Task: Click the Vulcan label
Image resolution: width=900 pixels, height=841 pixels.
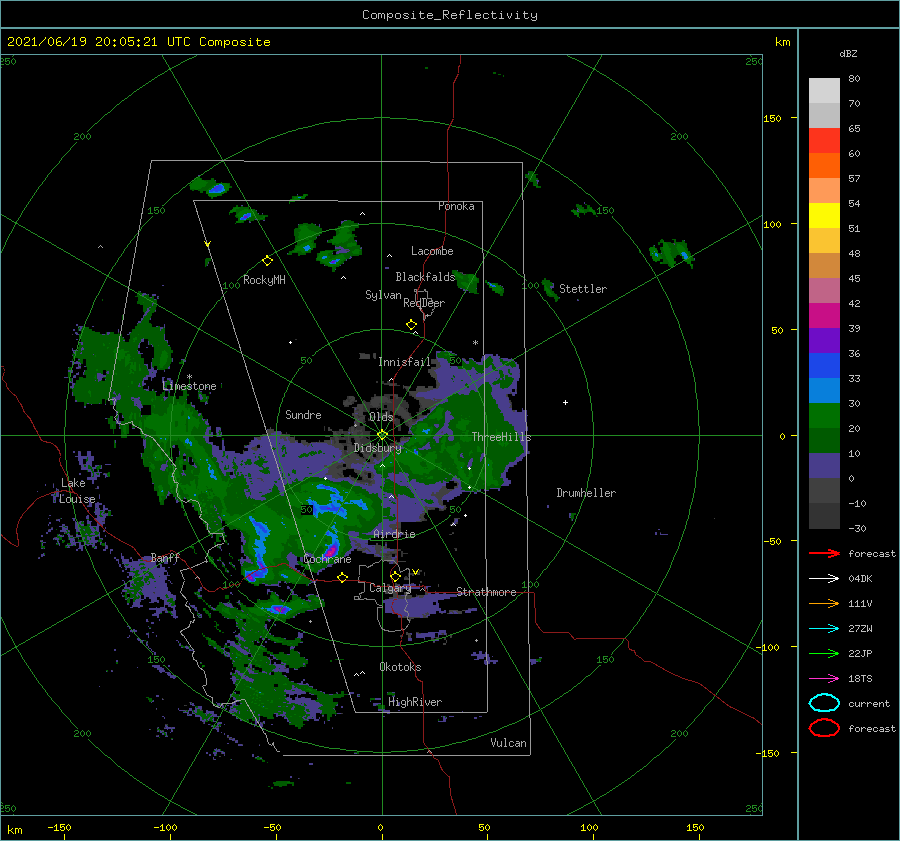Action: pyautogui.click(x=508, y=743)
